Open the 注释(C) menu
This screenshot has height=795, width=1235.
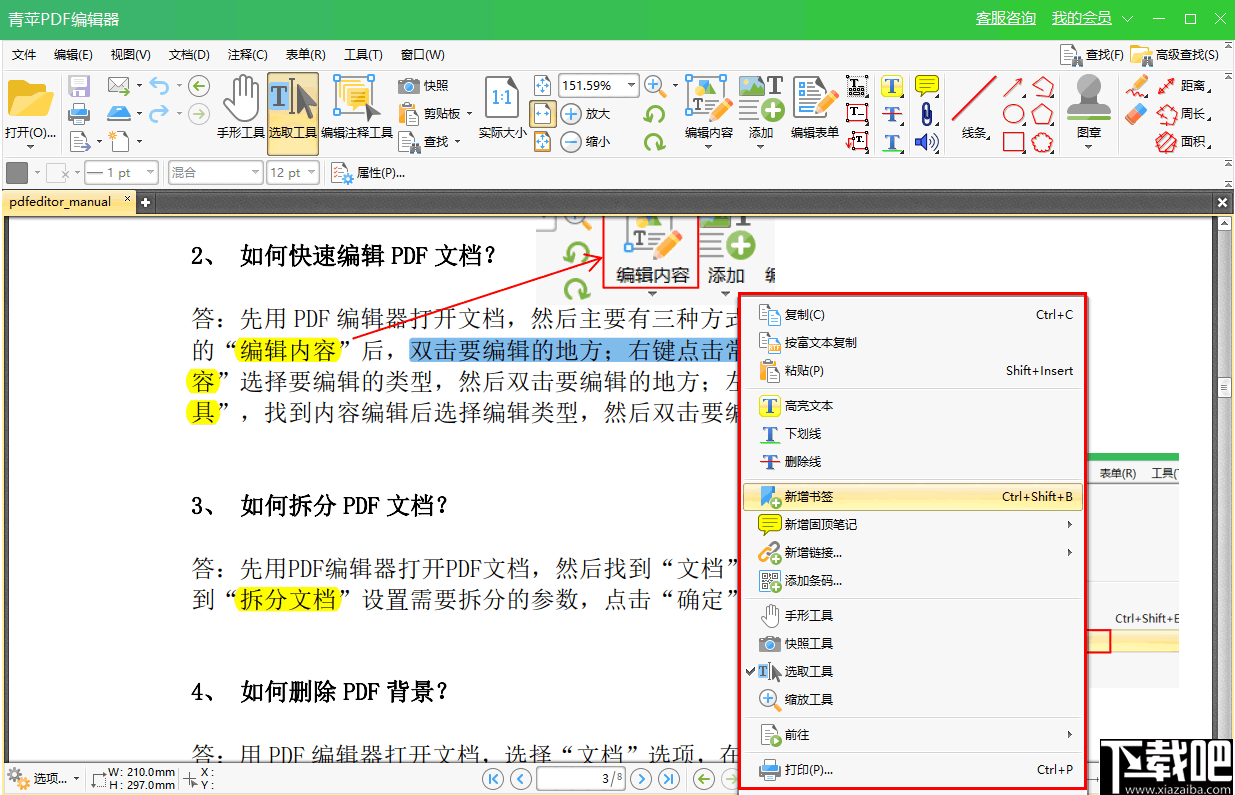246,54
